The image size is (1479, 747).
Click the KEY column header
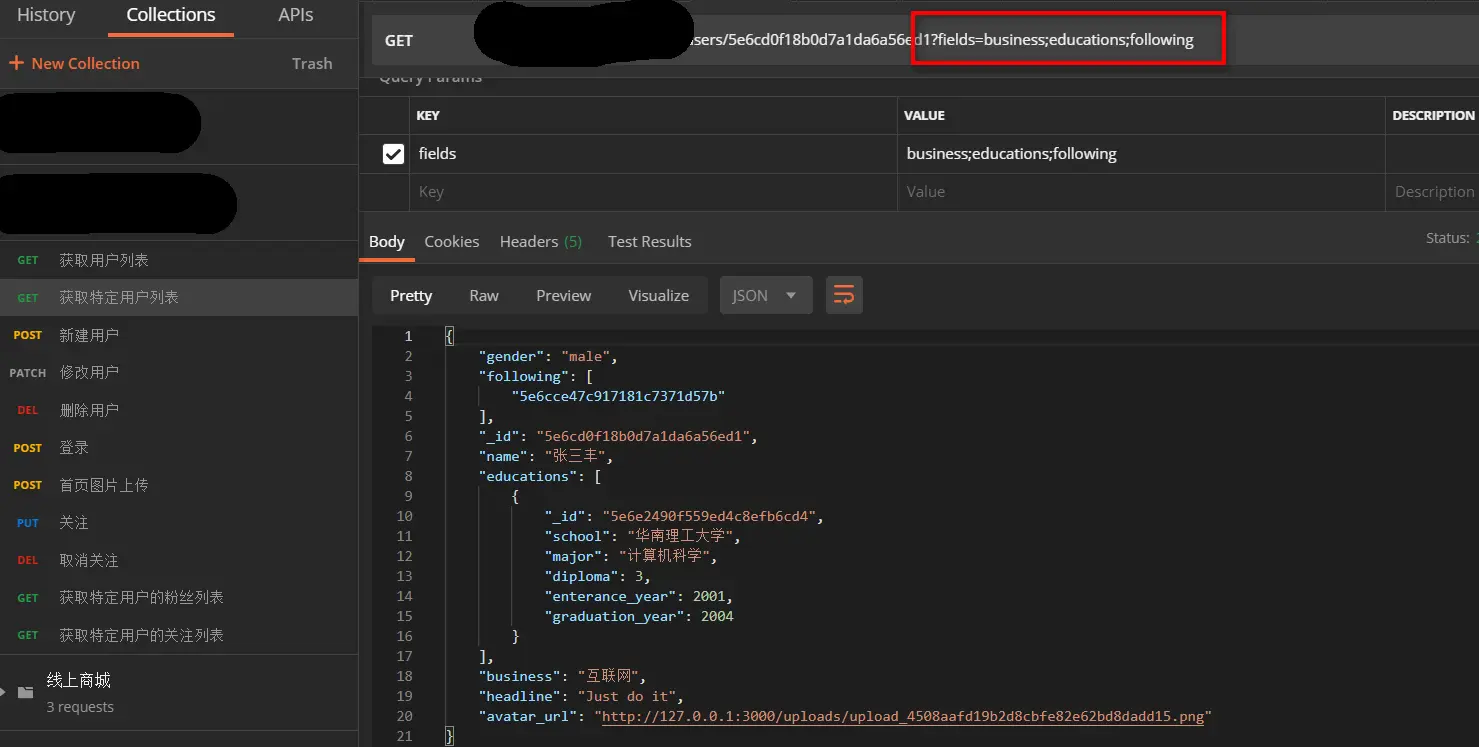tap(428, 116)
